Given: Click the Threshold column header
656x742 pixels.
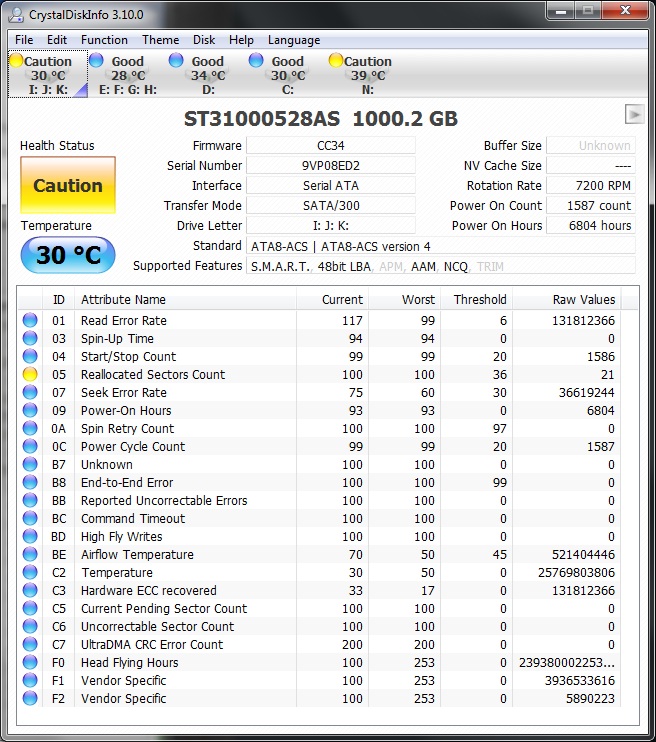Looking at the screenshot, I should 476,300.
